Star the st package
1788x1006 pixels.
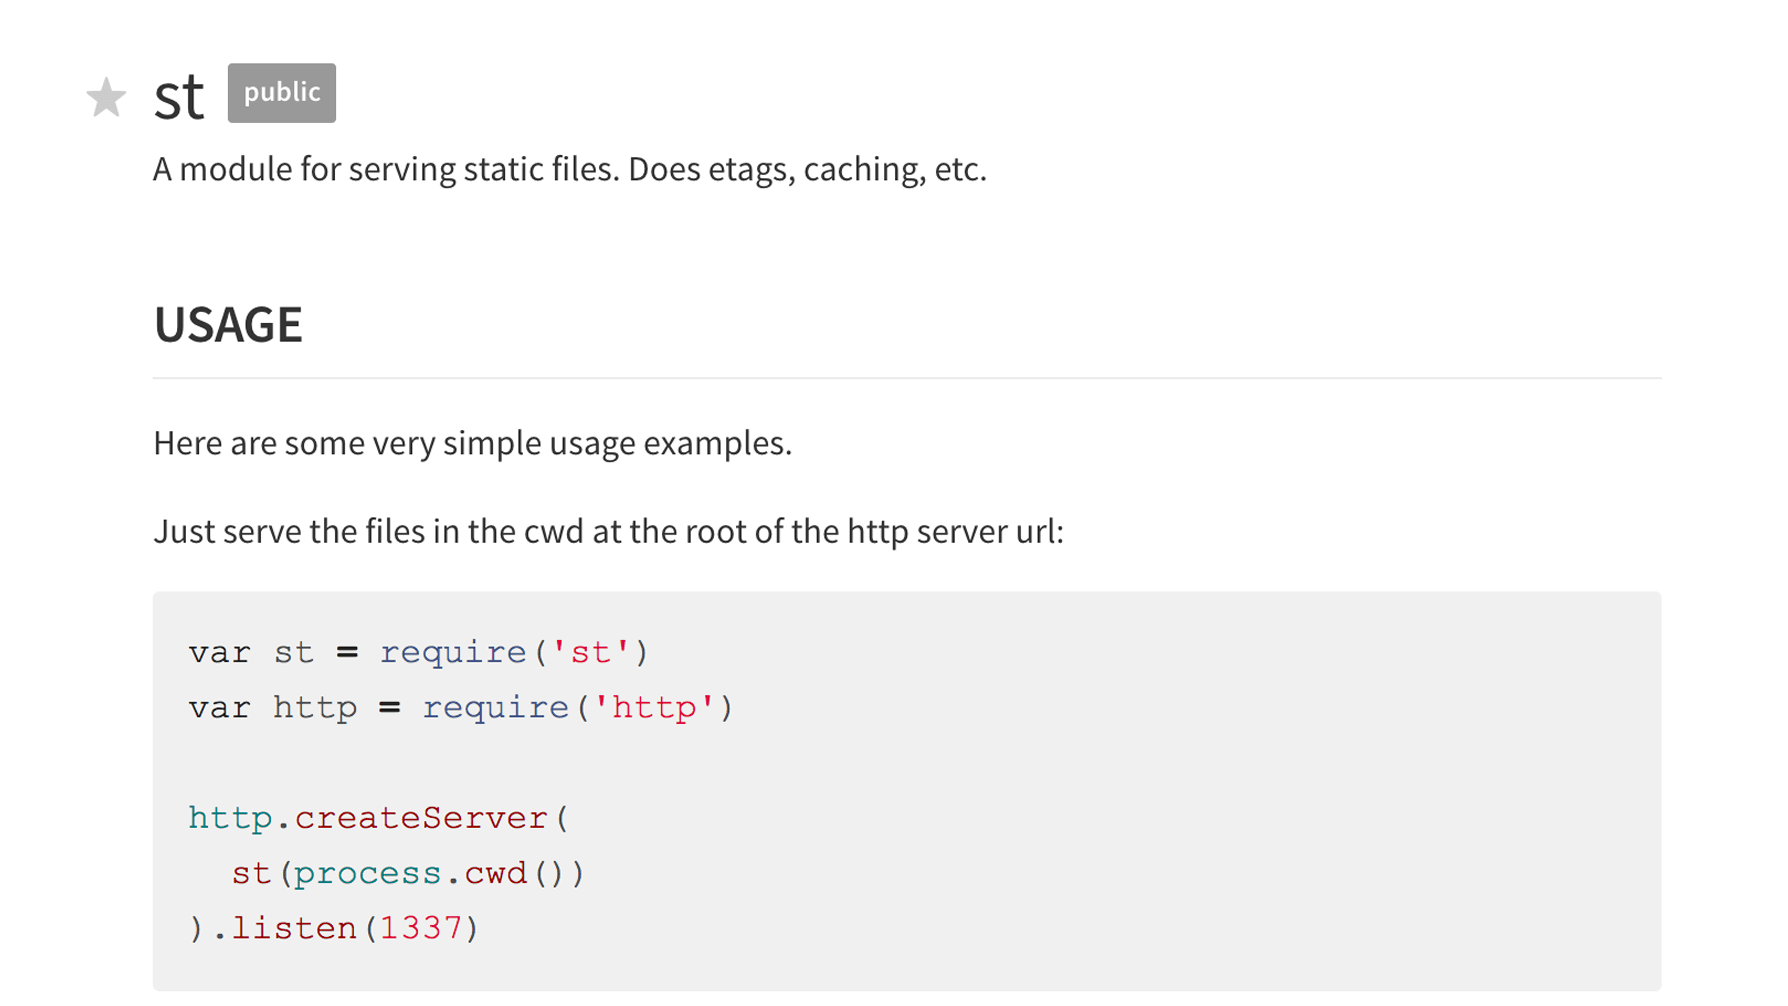pyautogui.click(x=106, y=97)
